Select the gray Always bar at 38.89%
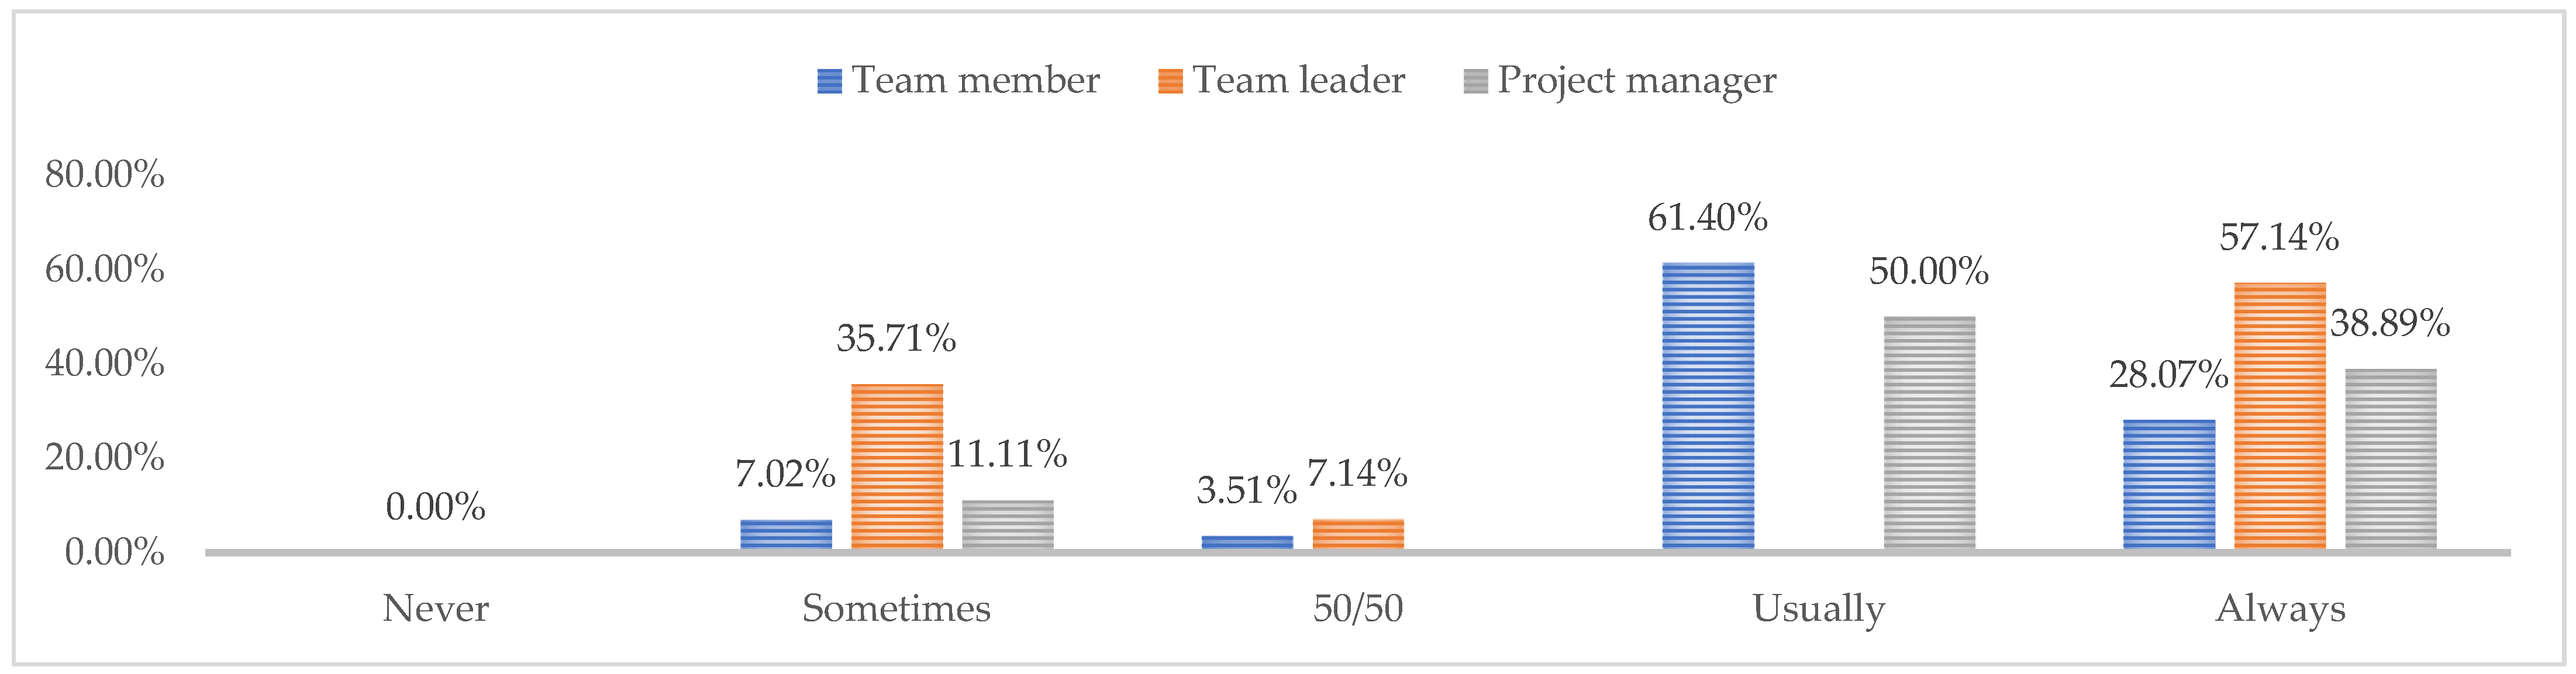The height and width of the screenshot is (674, 2576). pyautogui.click(x=2390, y=458)
